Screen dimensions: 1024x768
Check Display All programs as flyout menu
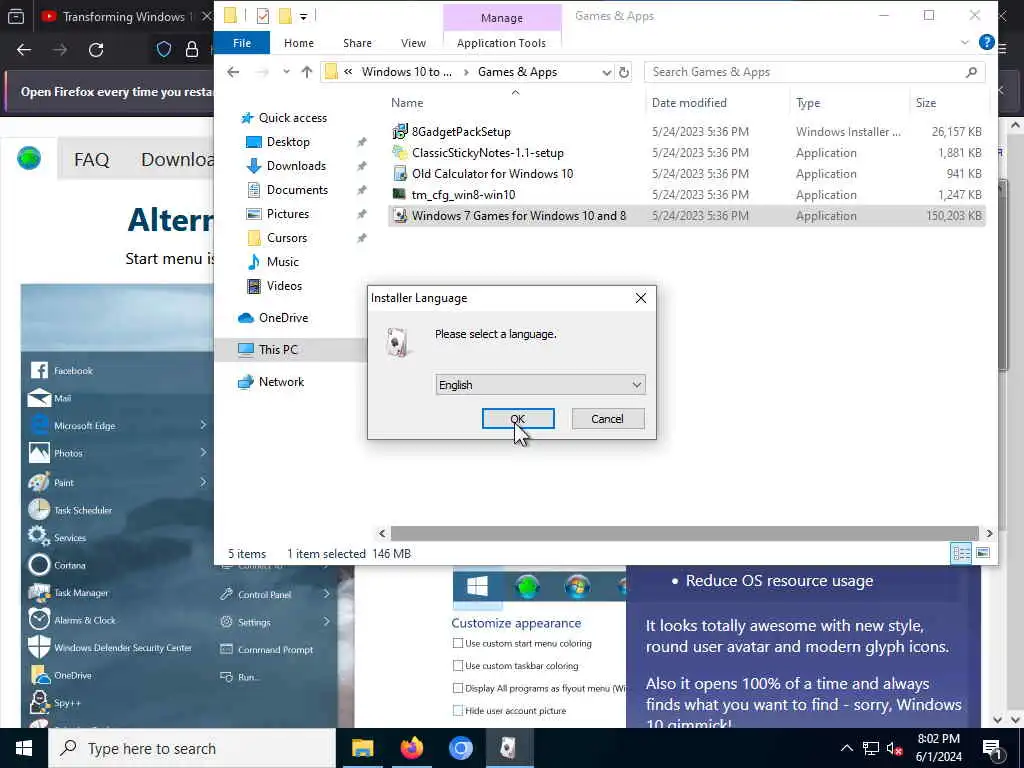point(458,688)
